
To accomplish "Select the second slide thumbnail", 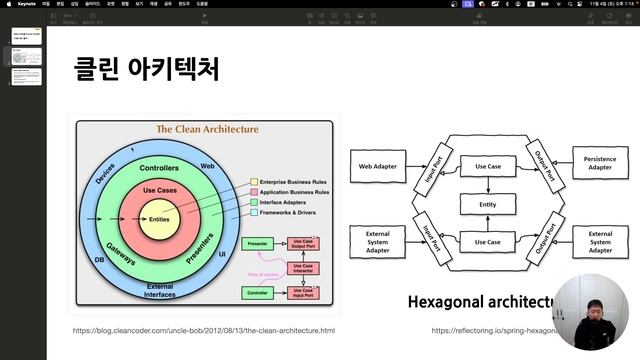I will (x=27, y=56).
